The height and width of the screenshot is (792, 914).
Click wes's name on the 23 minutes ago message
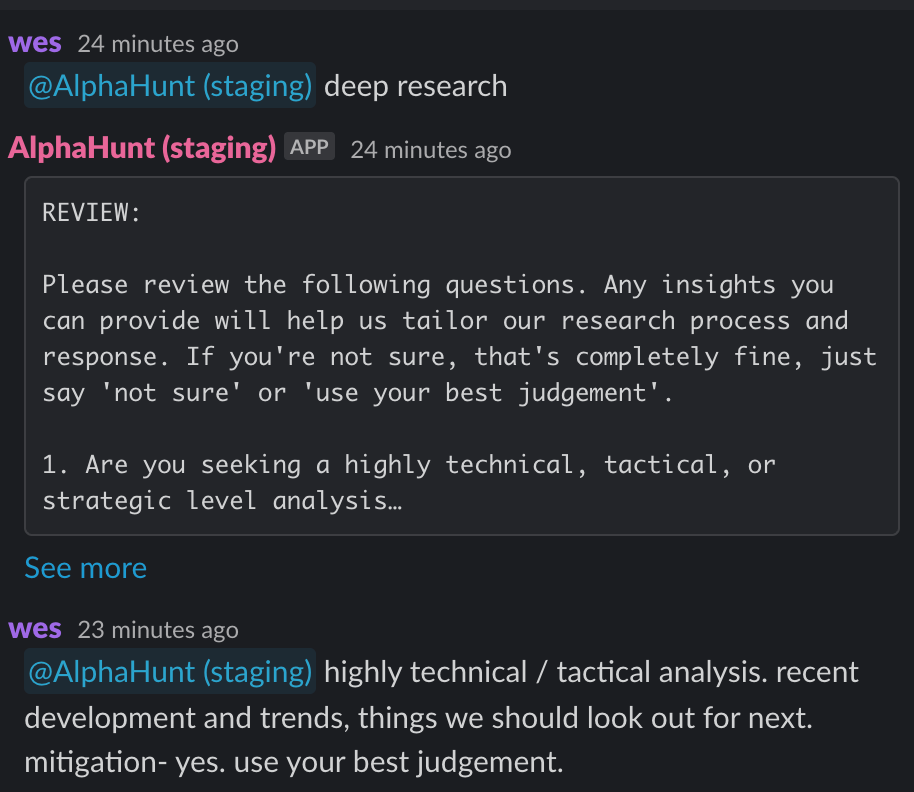[x=35, y=629]
